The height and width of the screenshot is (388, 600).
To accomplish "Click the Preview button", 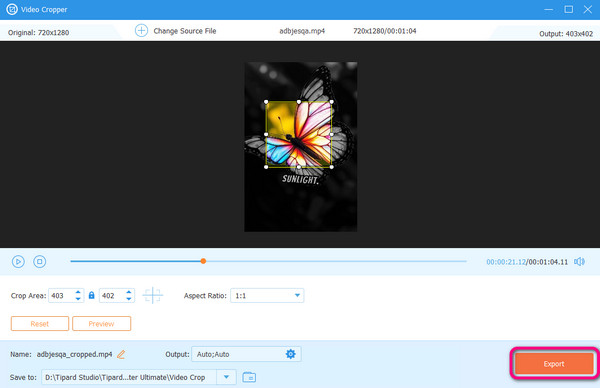I will pos(101,324).
